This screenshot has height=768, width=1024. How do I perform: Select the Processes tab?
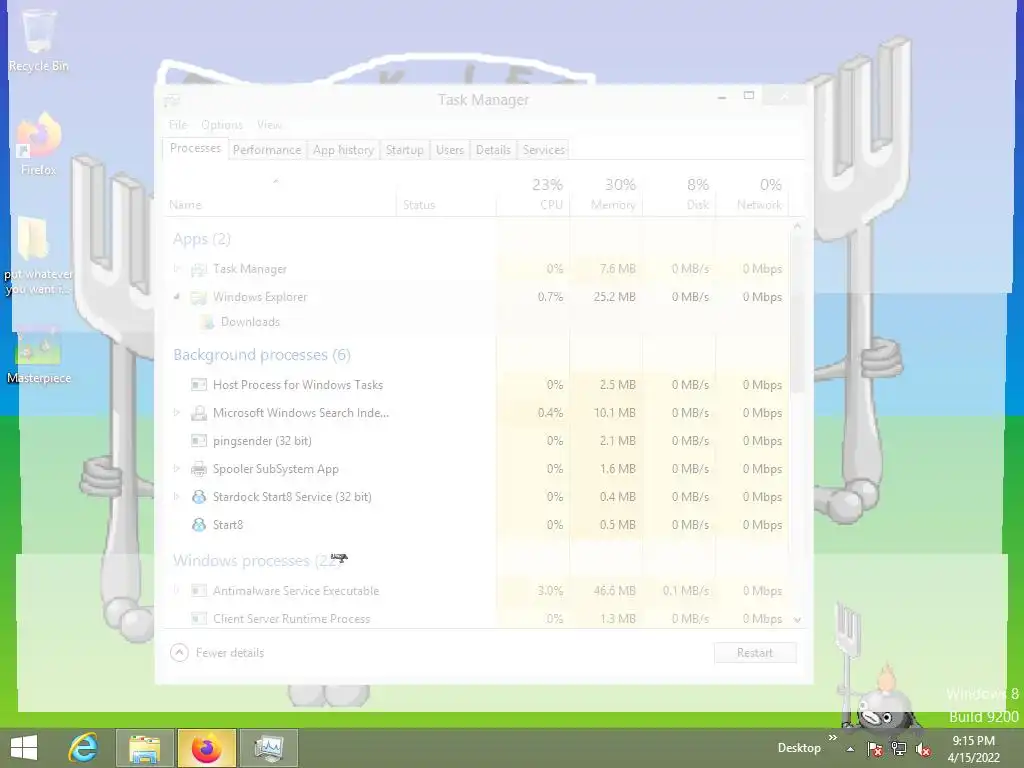(x=195, y=148)
